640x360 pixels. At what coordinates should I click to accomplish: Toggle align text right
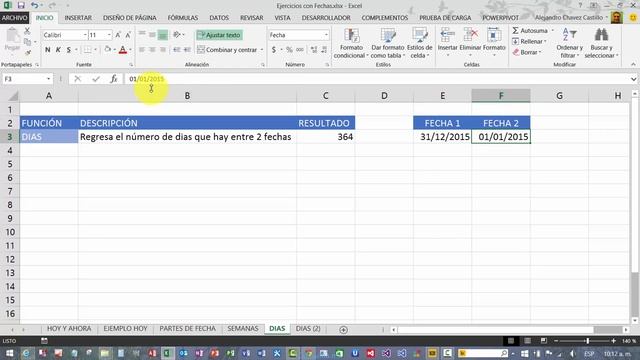tap(162, 50)
